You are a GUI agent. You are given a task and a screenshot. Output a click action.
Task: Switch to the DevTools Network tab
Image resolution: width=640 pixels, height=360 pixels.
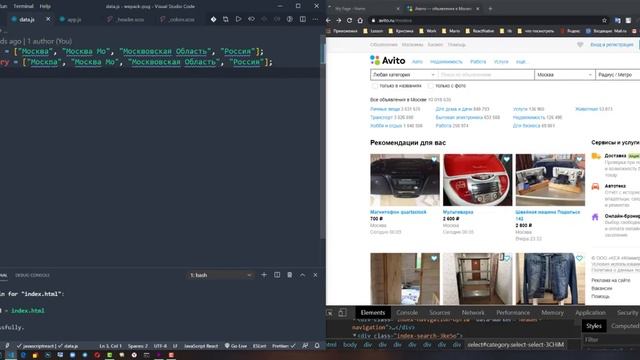pyautogui.click(x=473, y=313)
